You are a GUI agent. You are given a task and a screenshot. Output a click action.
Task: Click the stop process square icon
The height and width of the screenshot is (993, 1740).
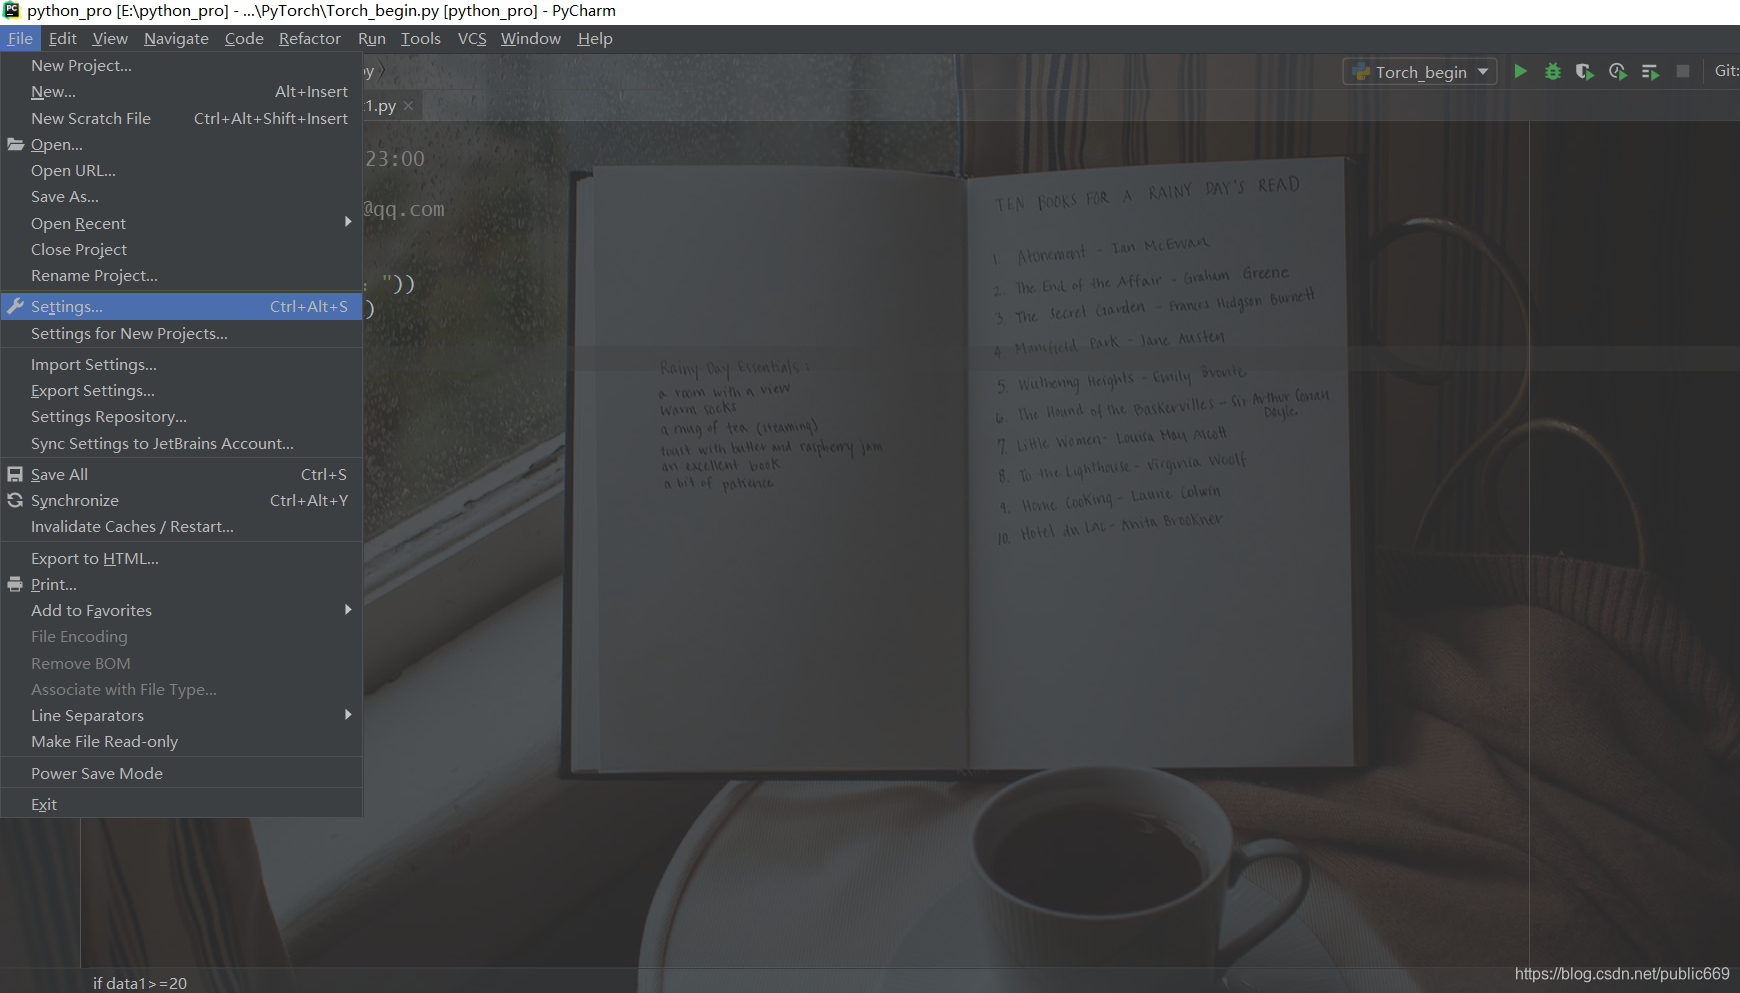[x=1683, y=72]
